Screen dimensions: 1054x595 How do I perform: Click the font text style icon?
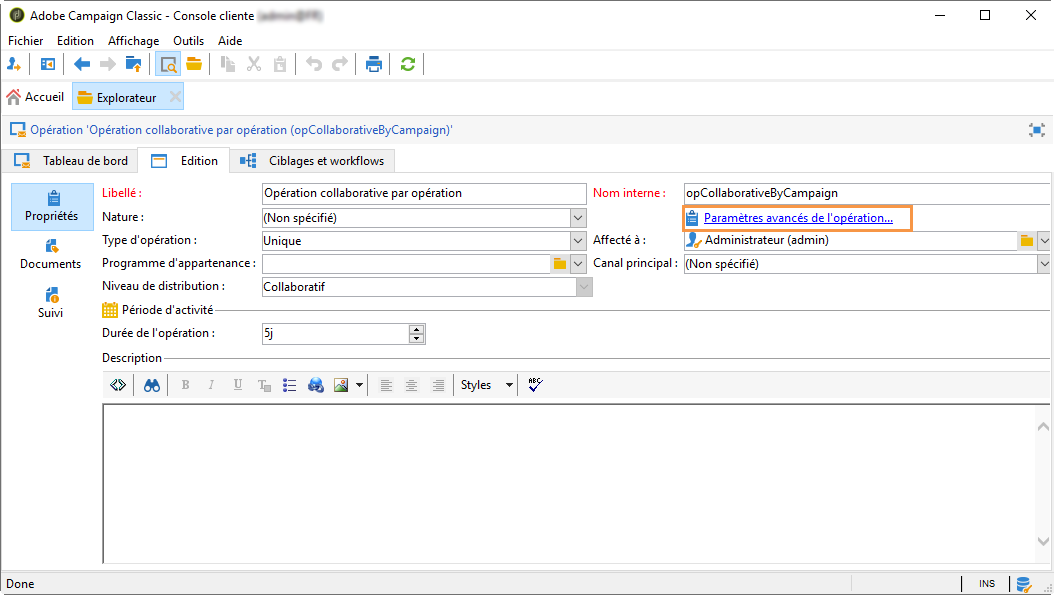[x=264, y=385]
